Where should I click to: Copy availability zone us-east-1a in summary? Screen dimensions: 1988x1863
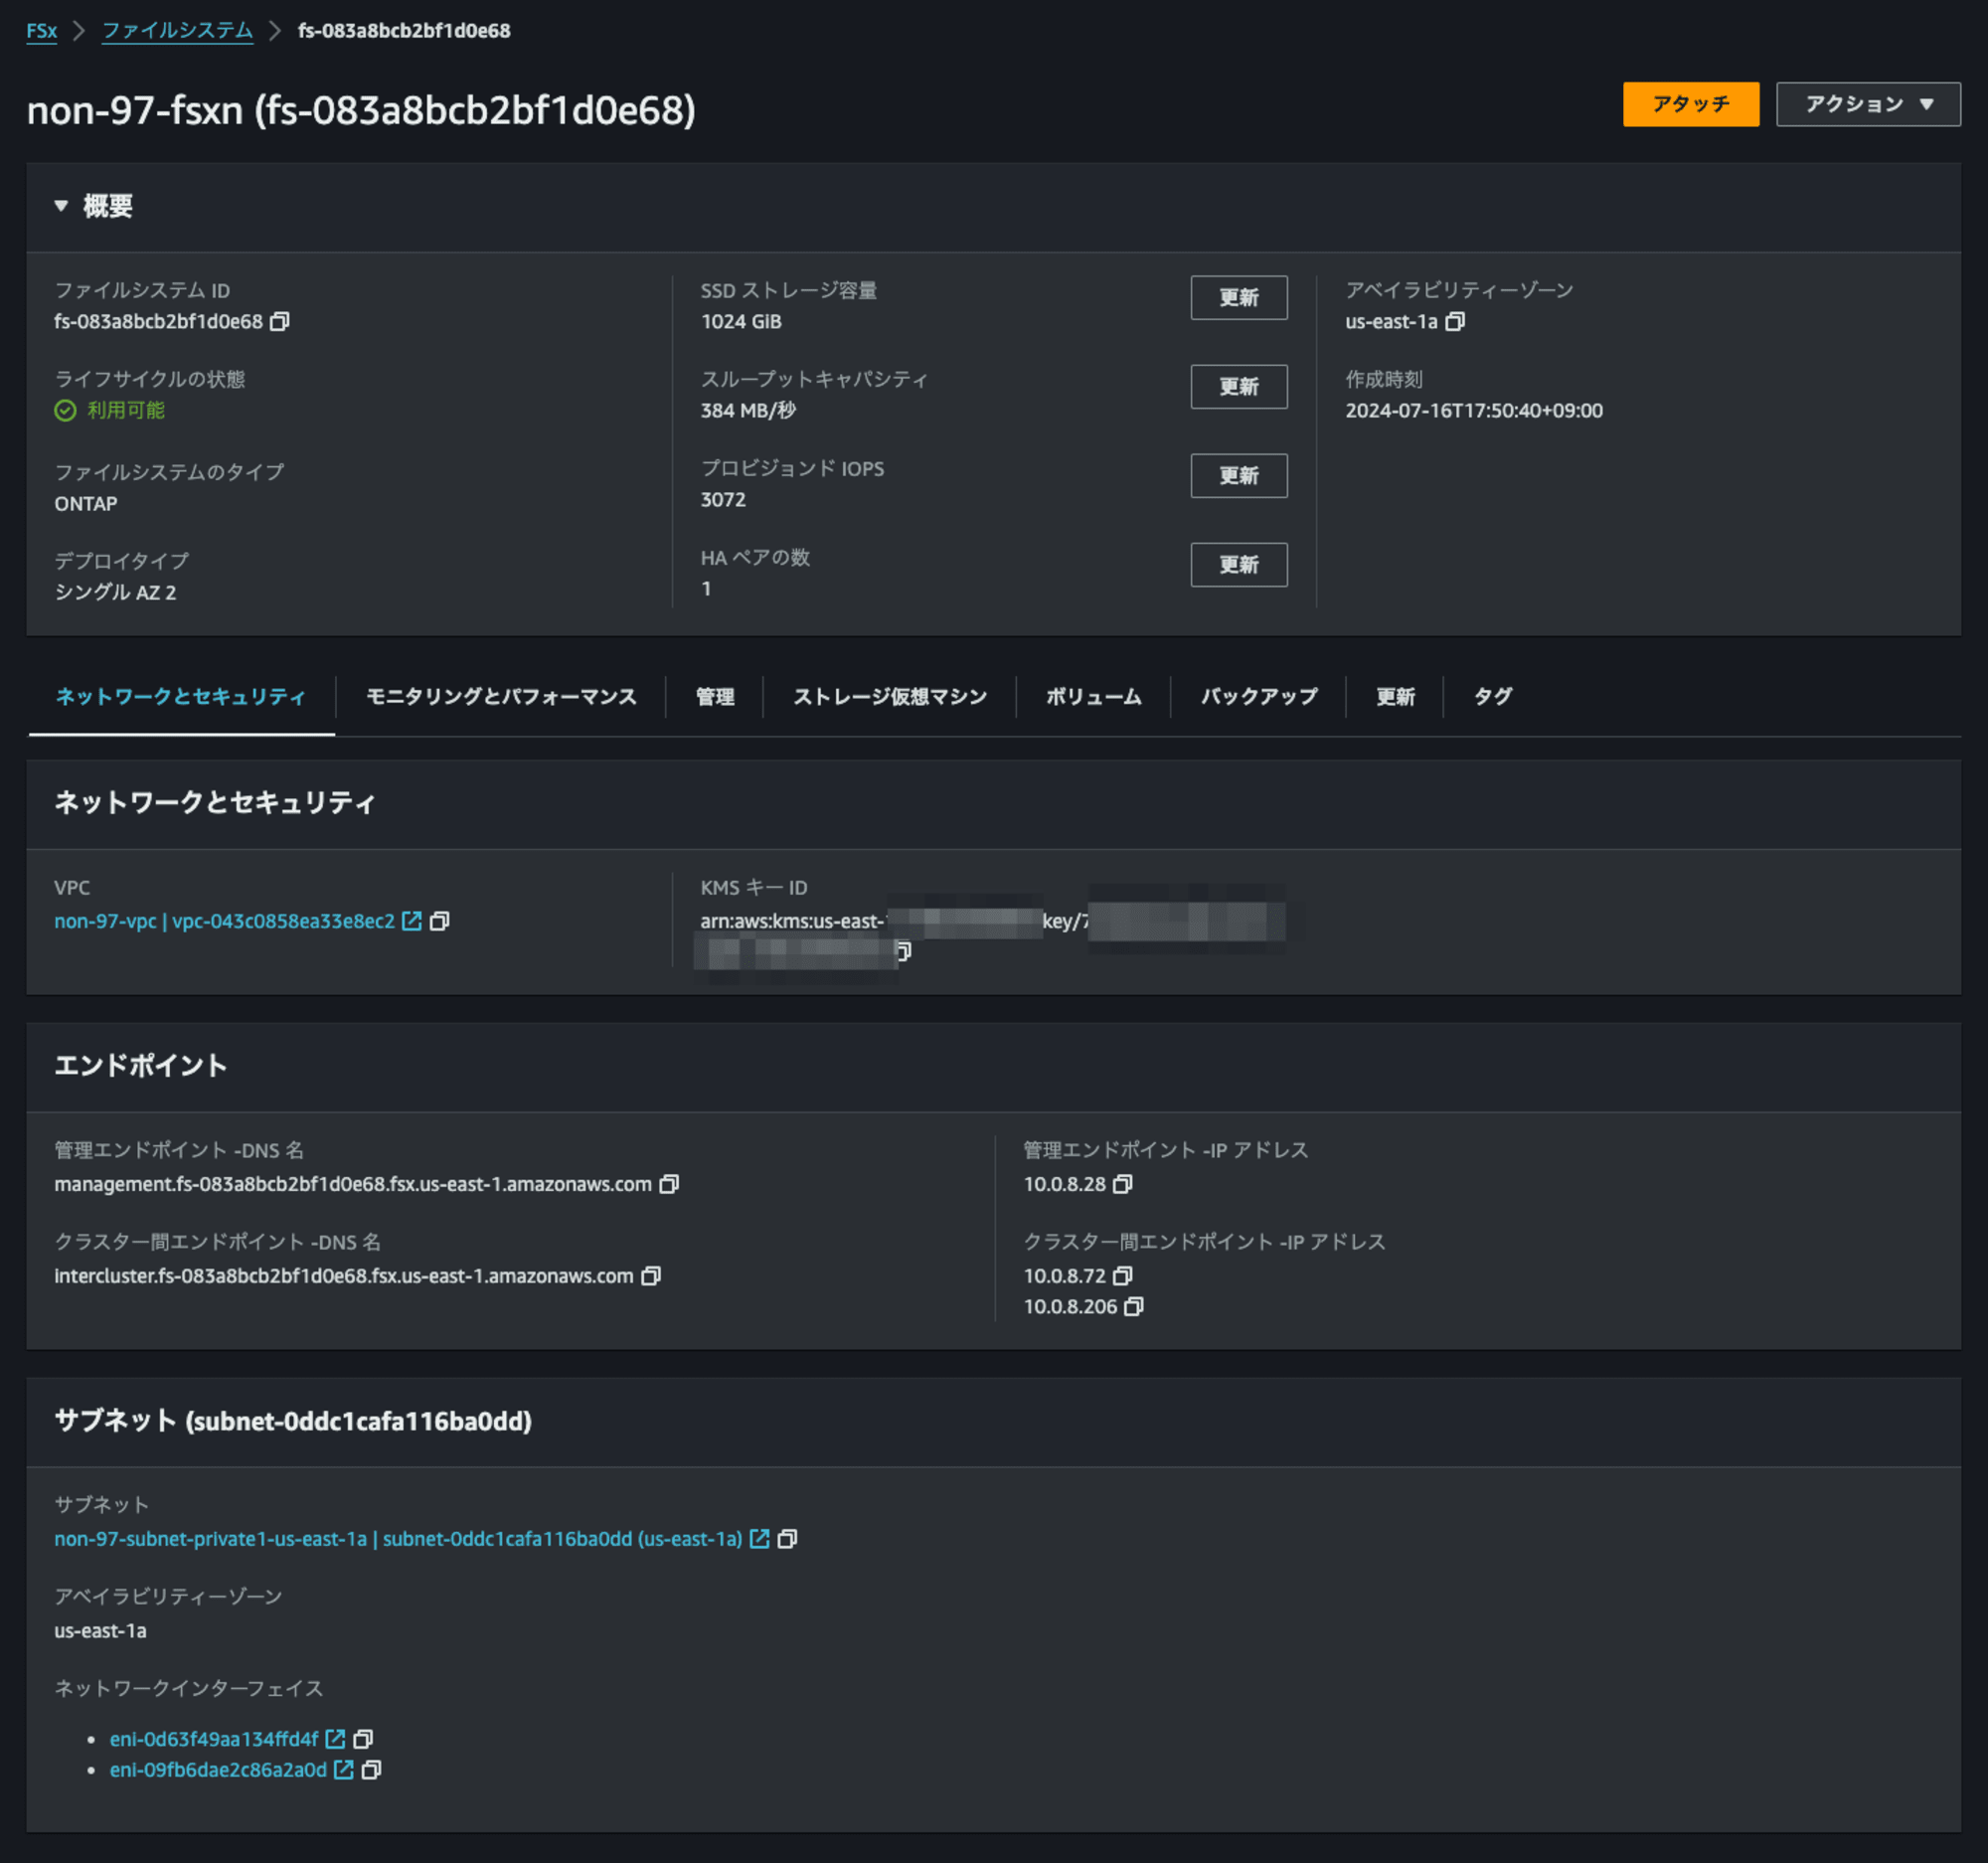[x=1455, y=321]
